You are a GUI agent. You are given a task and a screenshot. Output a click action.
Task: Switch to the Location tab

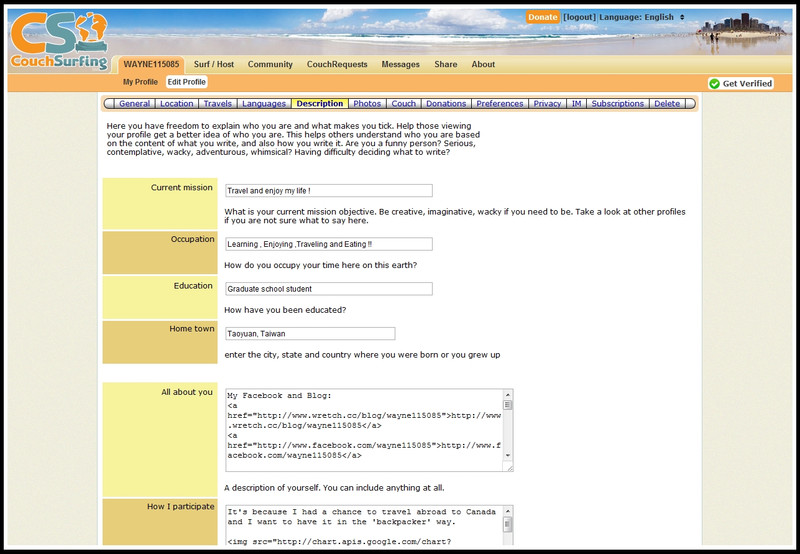(177, 104)
